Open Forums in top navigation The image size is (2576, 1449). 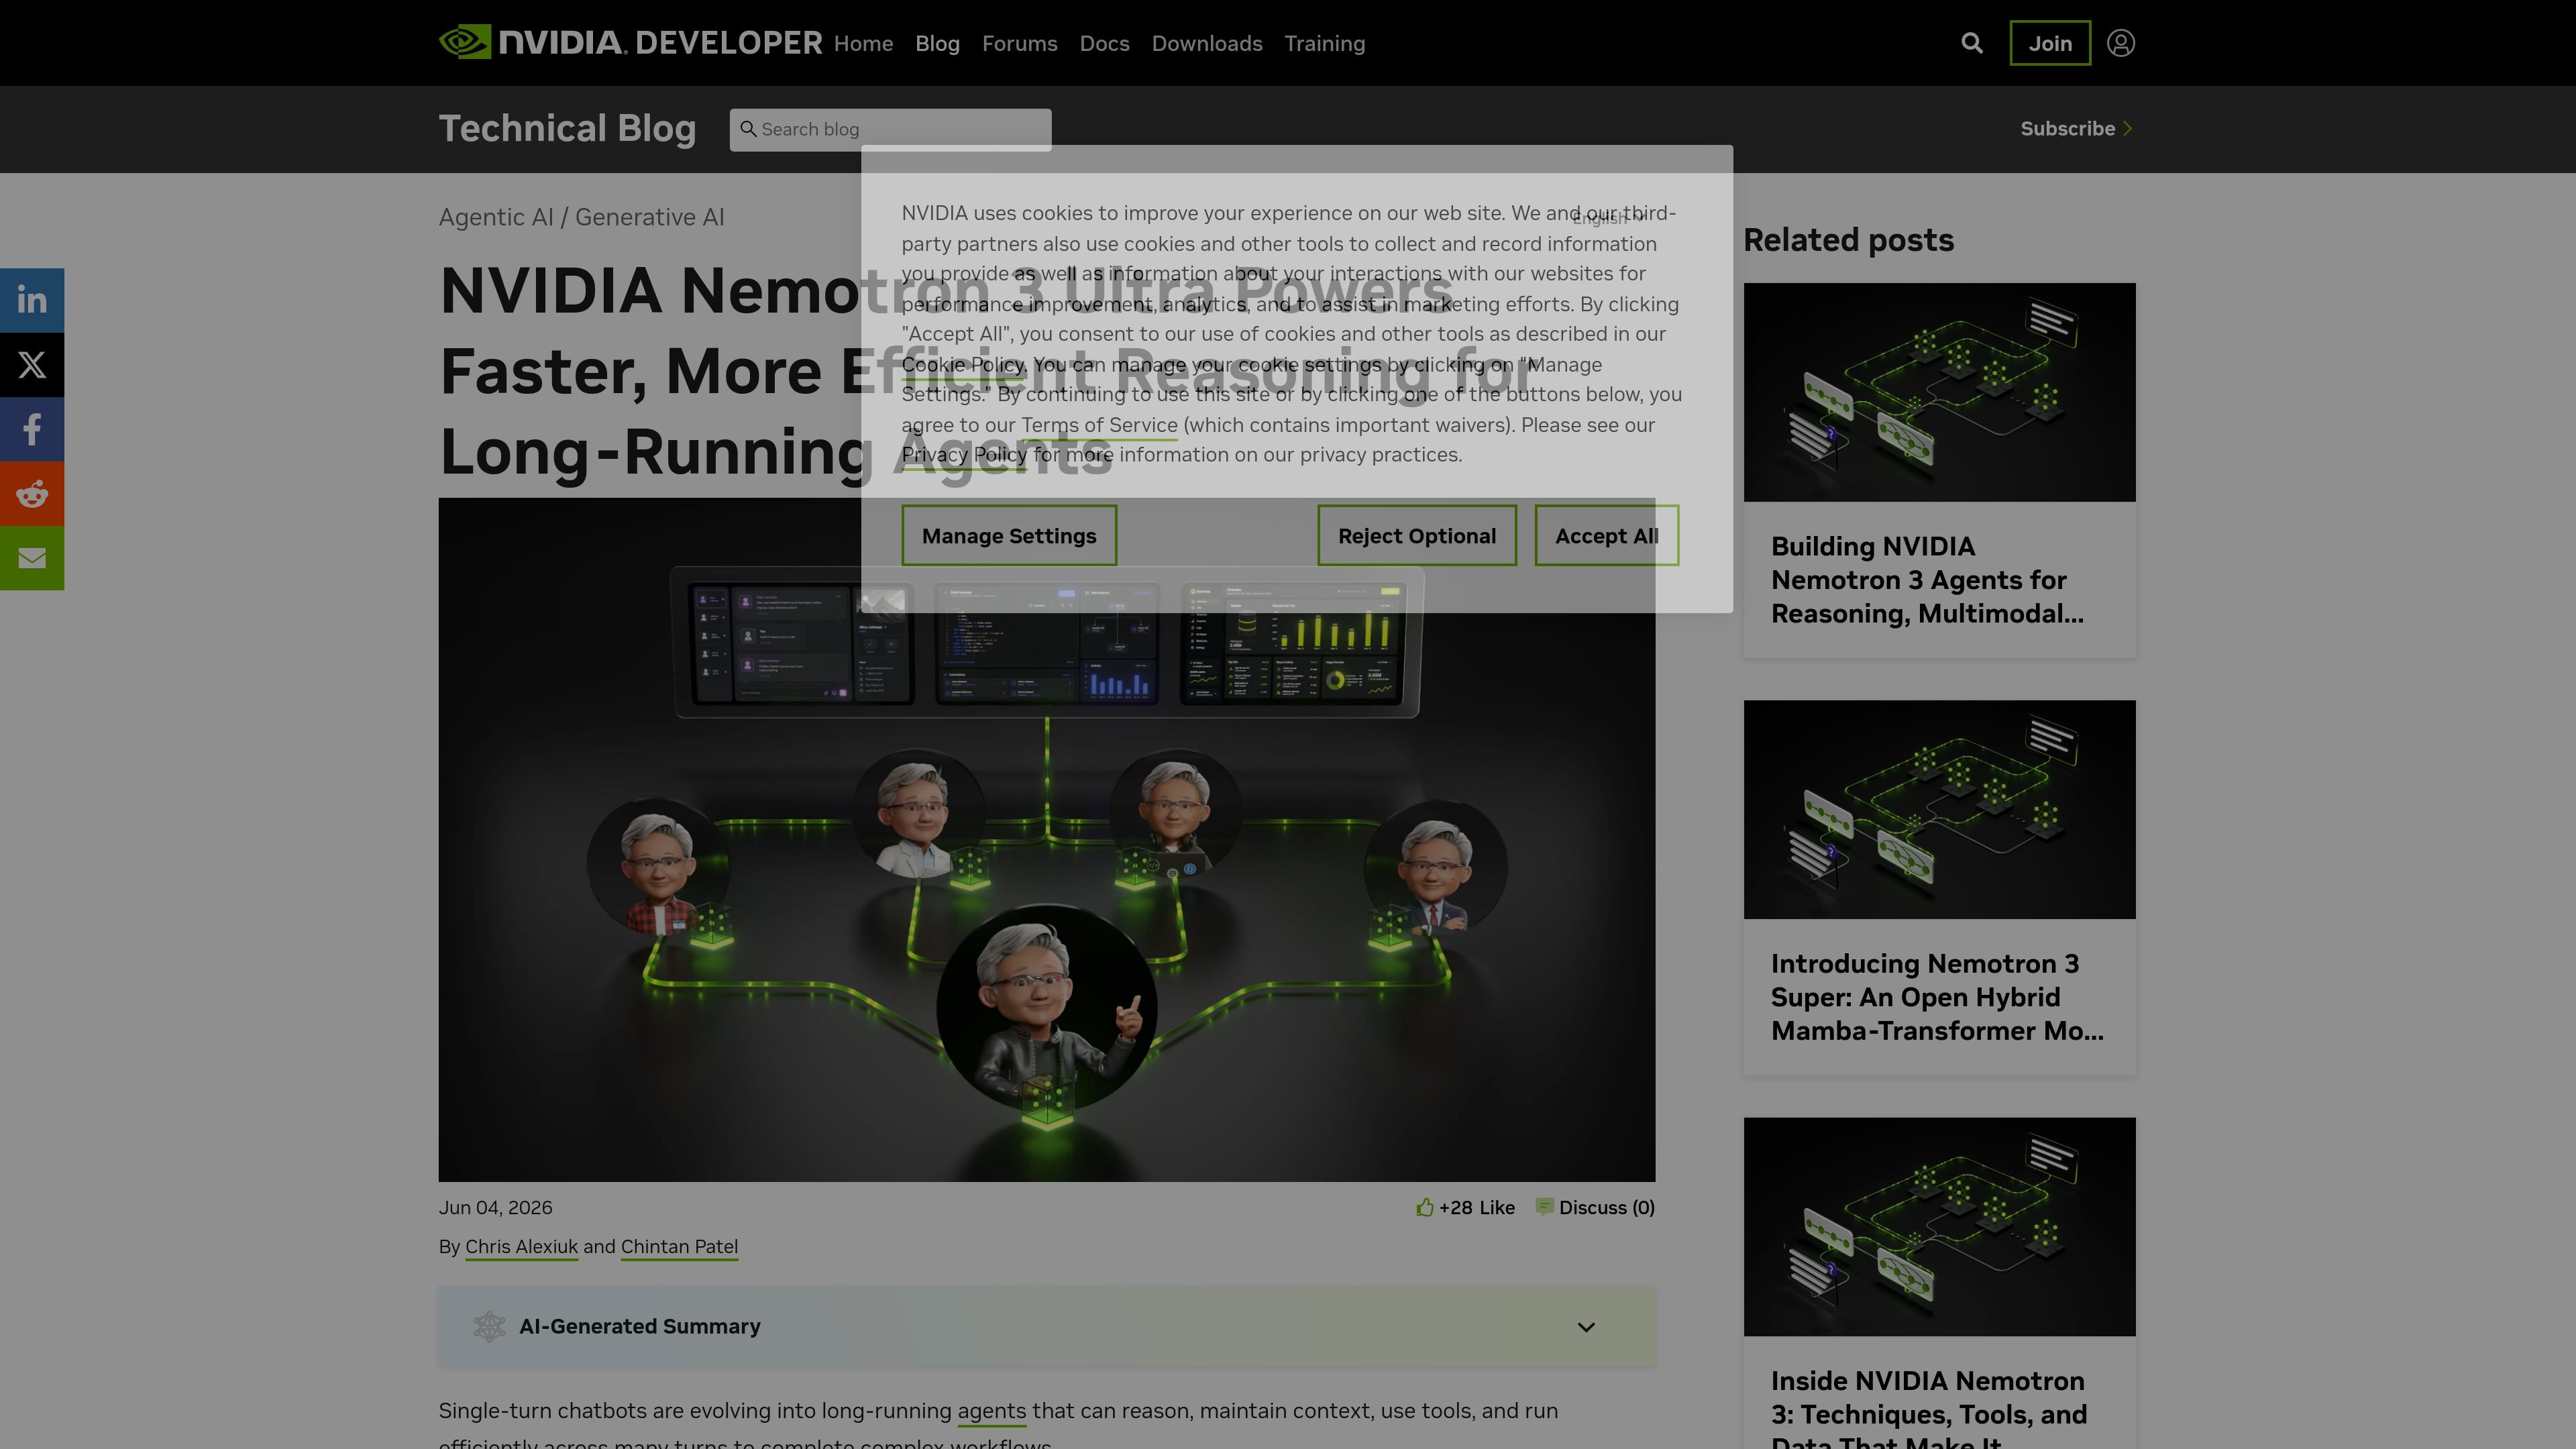pyautogui.click(x=1019, y=43)
